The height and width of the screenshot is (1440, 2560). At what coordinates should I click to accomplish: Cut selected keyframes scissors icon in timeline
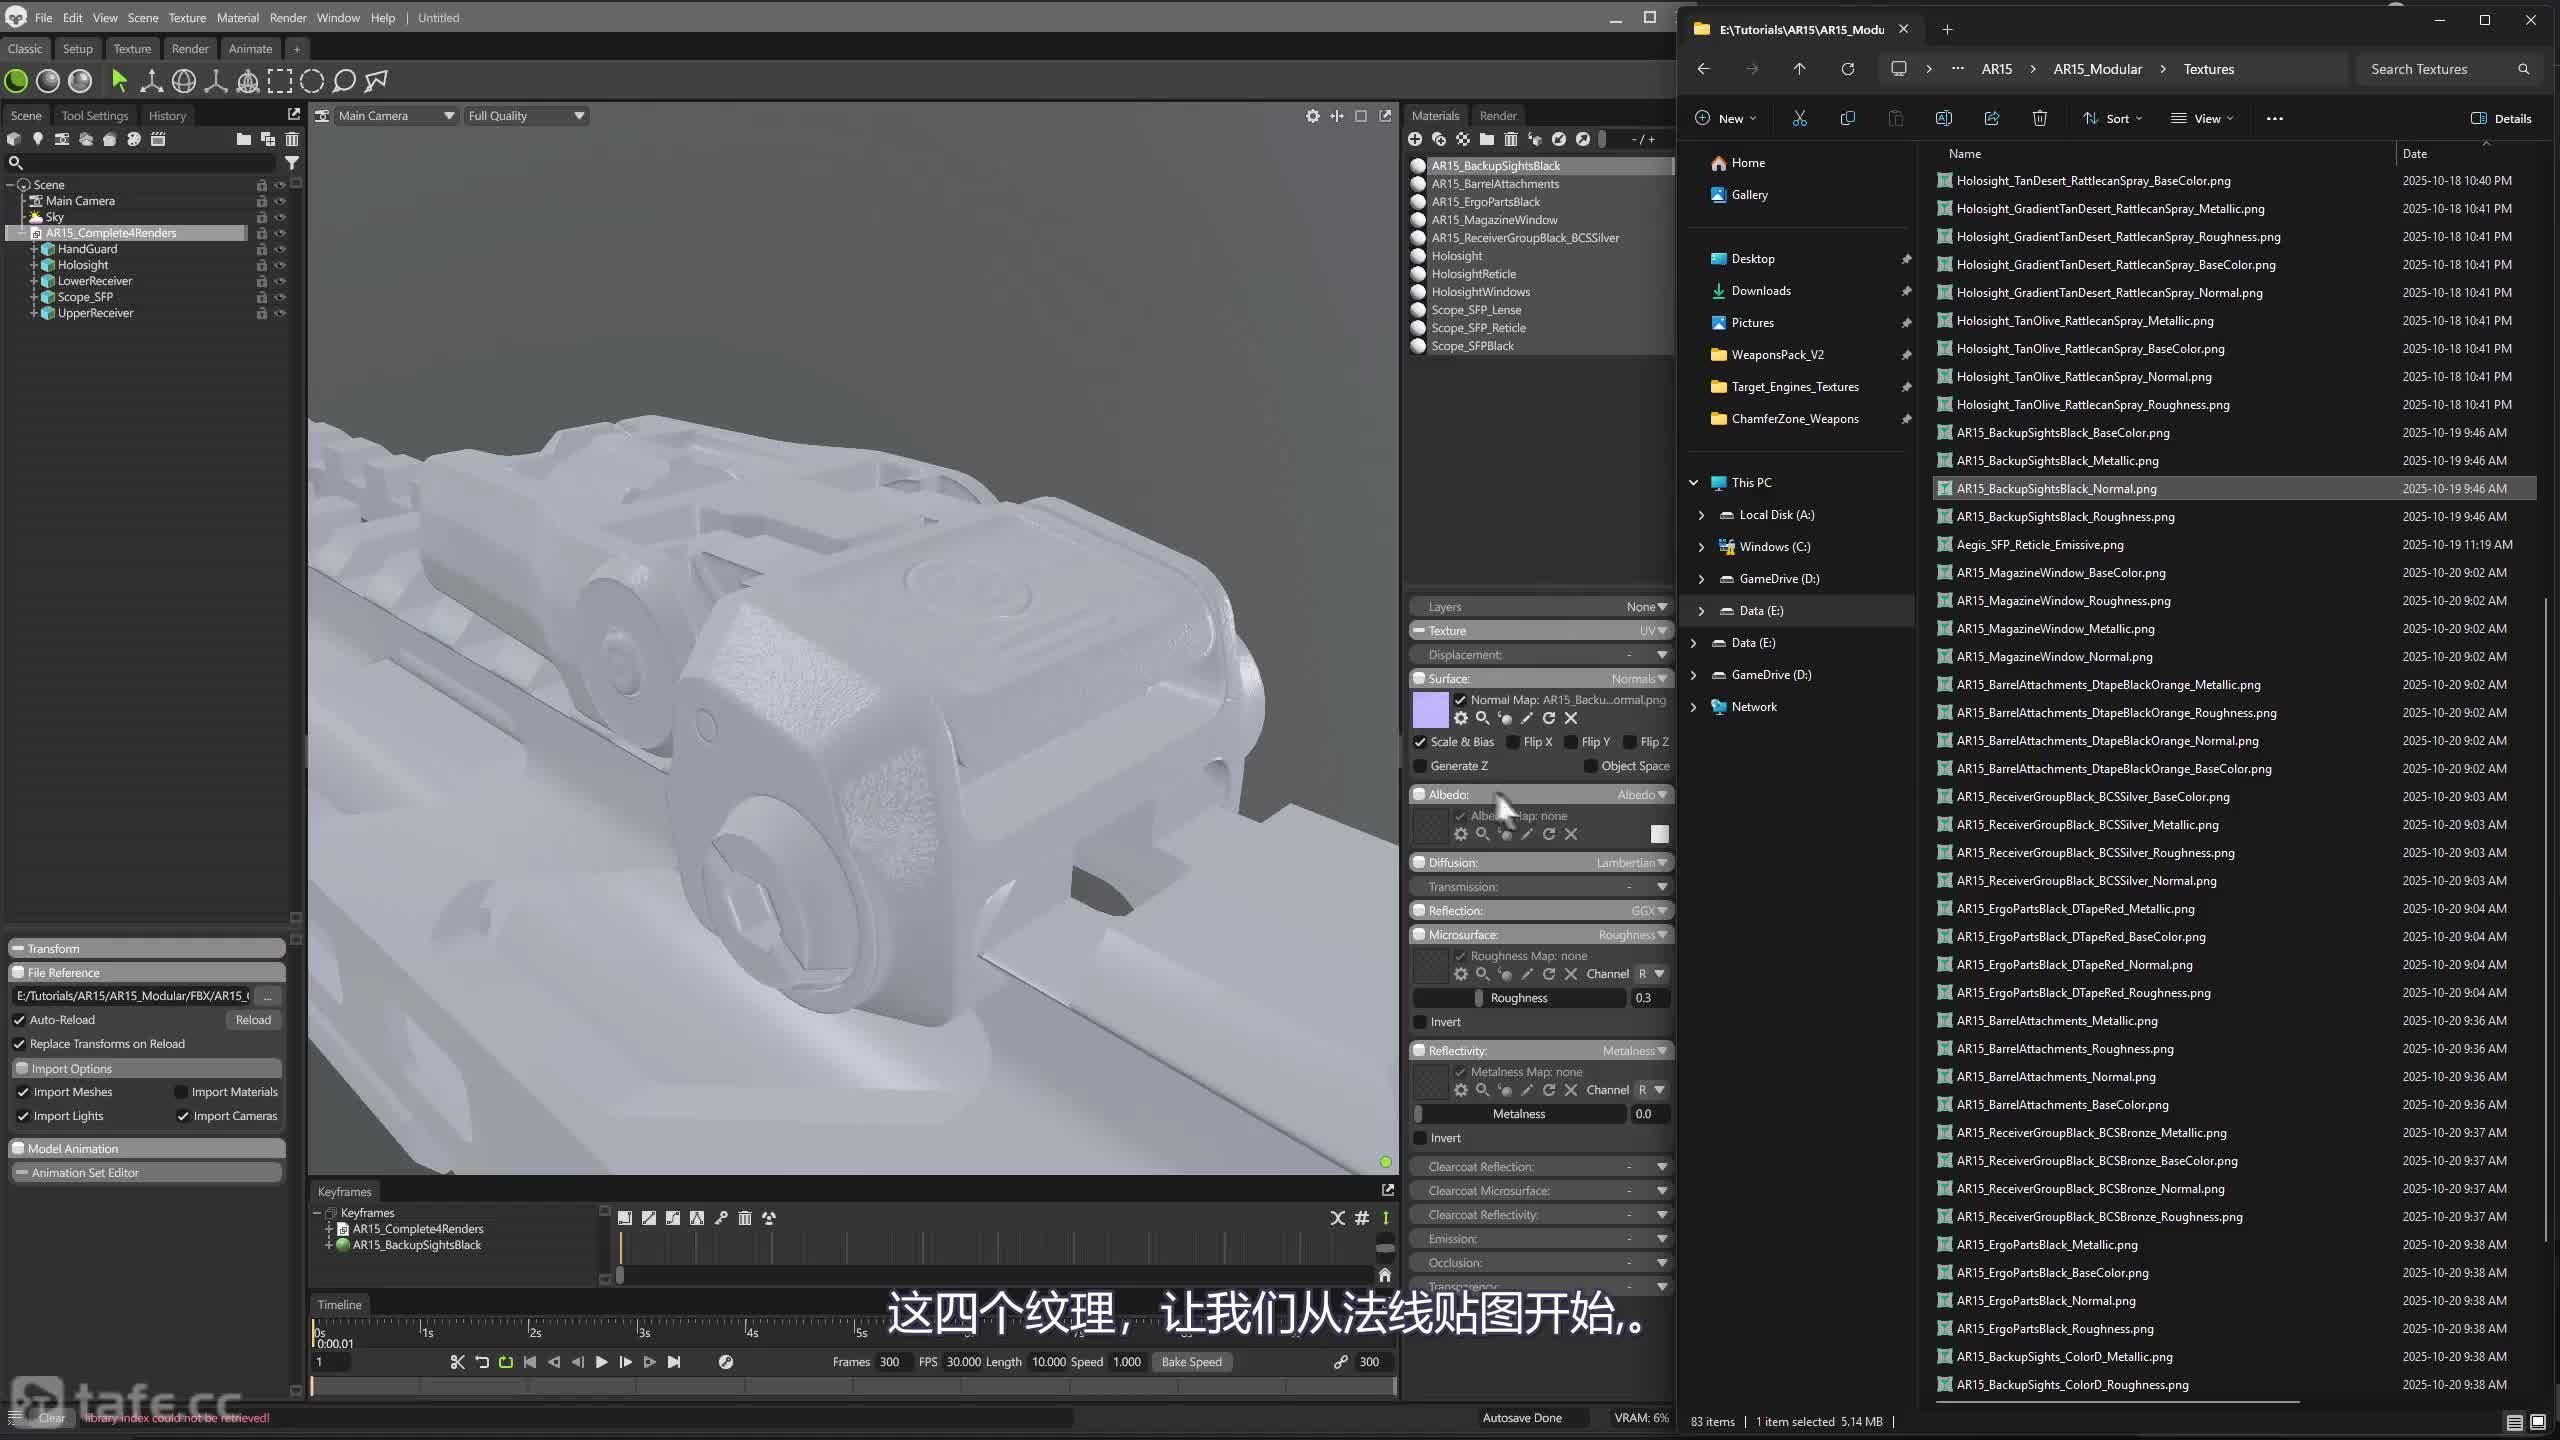point(457,1362)
